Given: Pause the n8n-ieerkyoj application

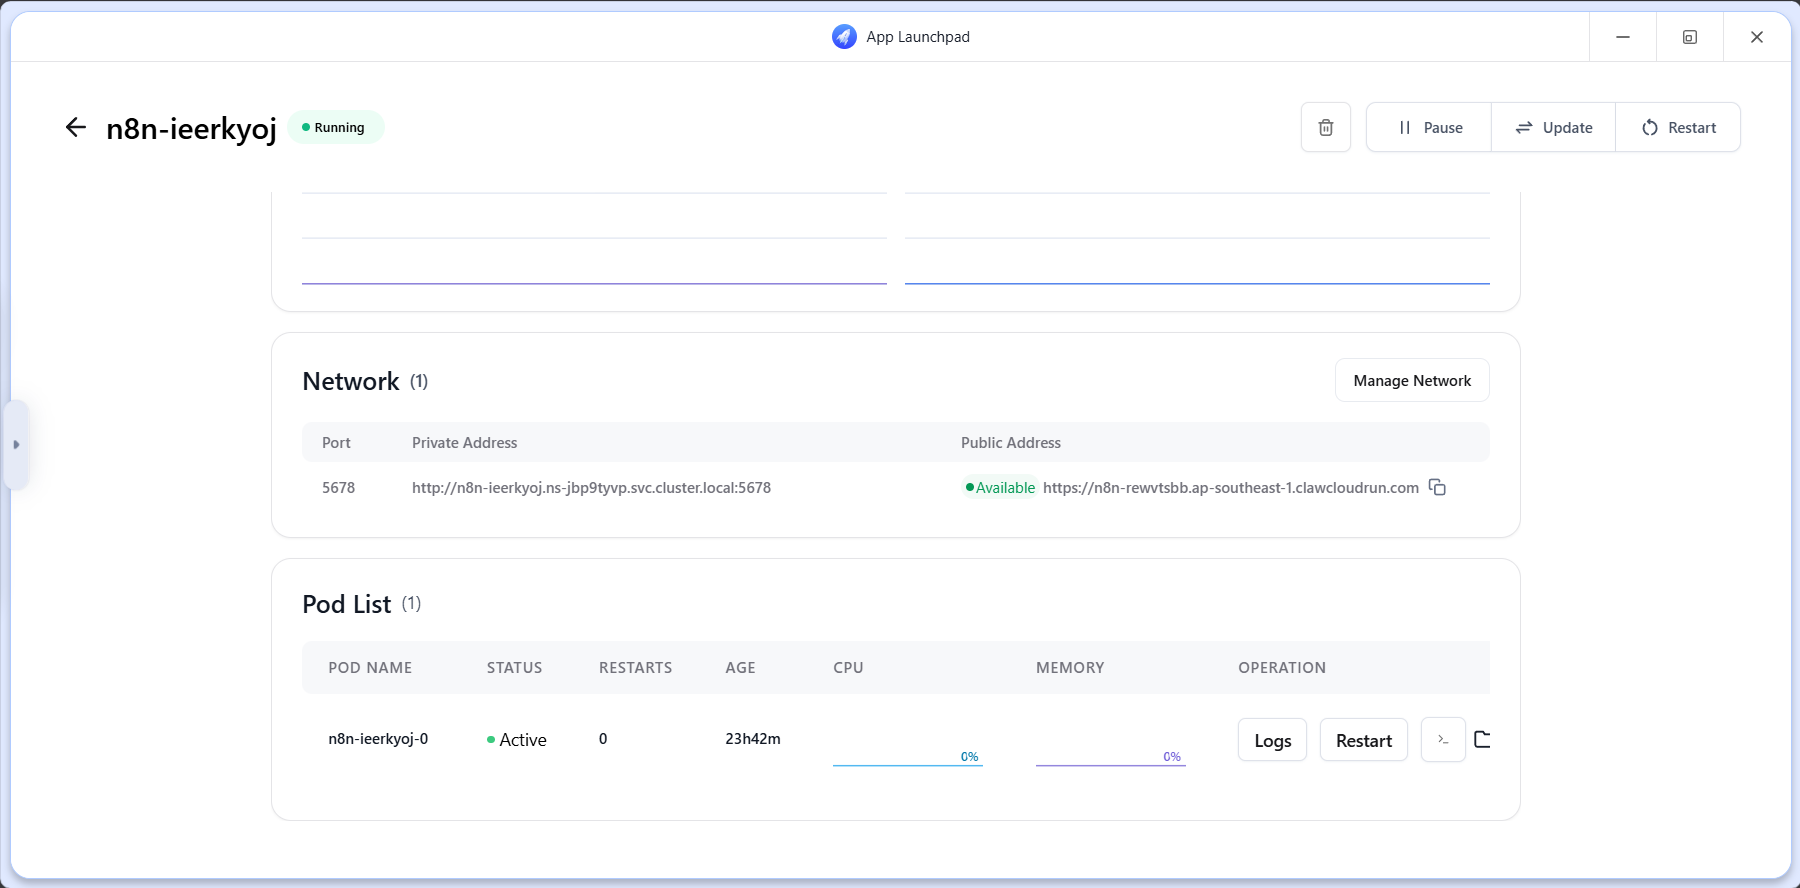Looking at the screenshot, I should click(x=1429, y=127).
